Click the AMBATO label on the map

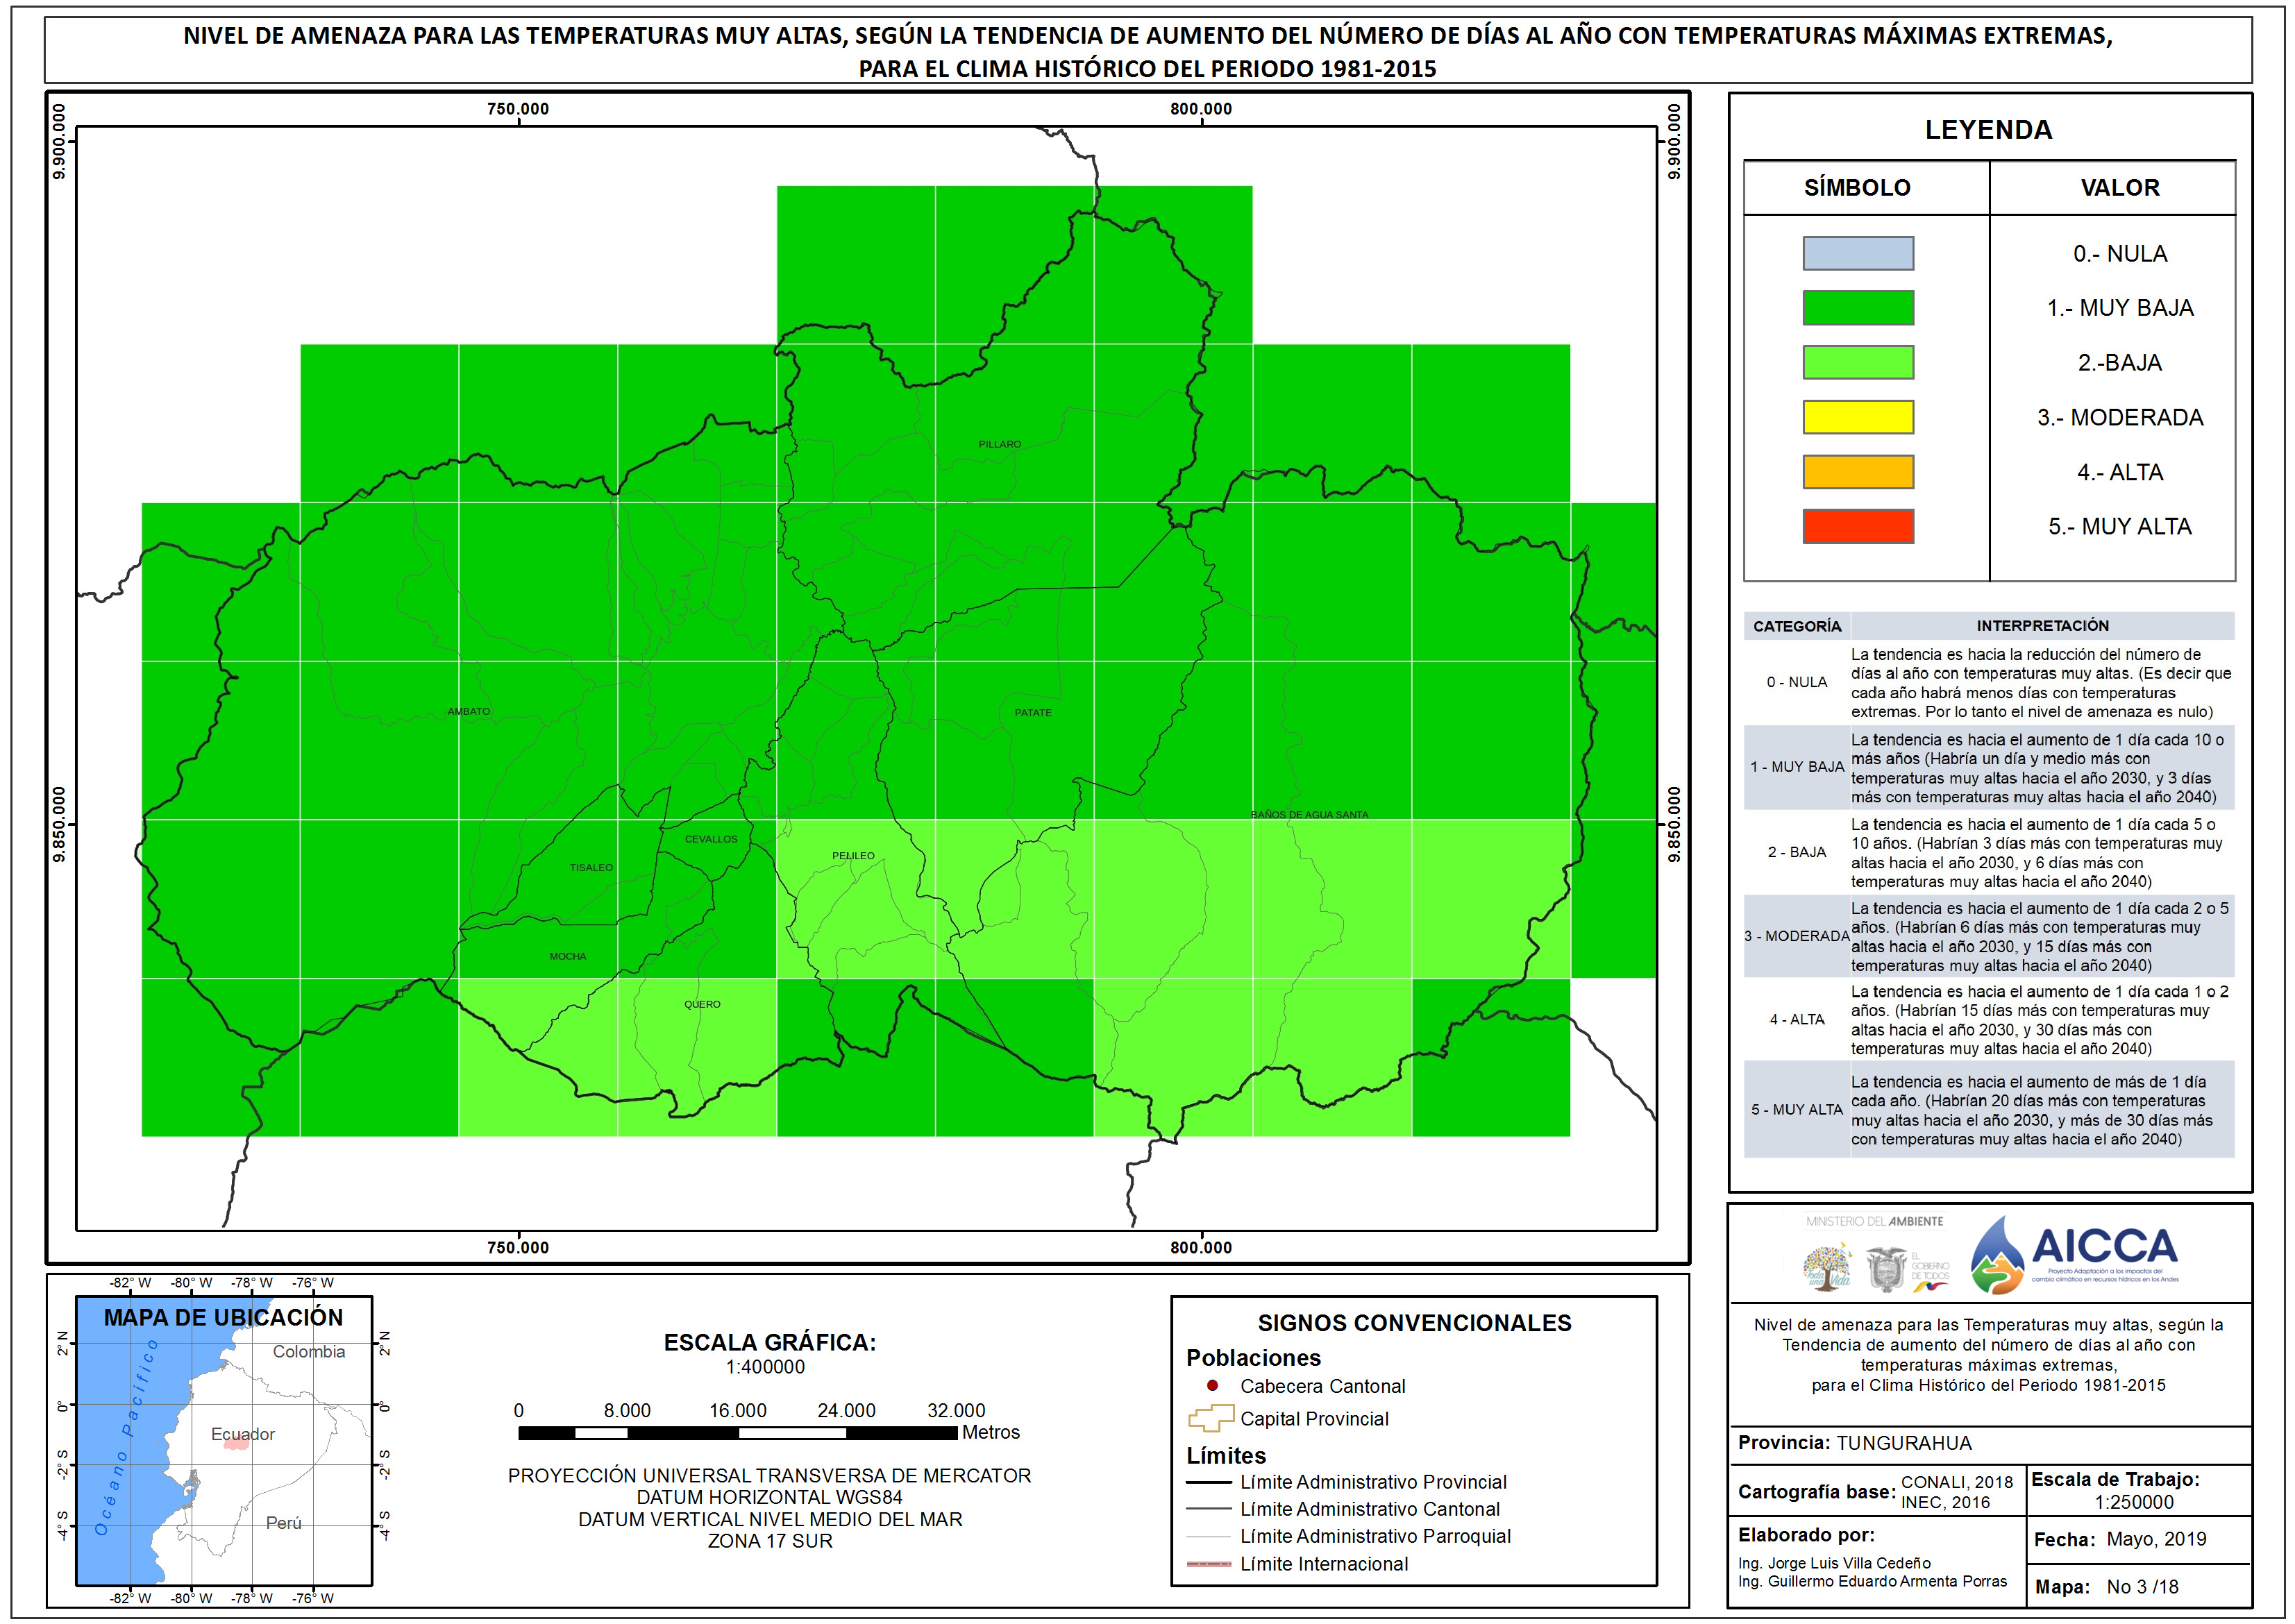469,712
